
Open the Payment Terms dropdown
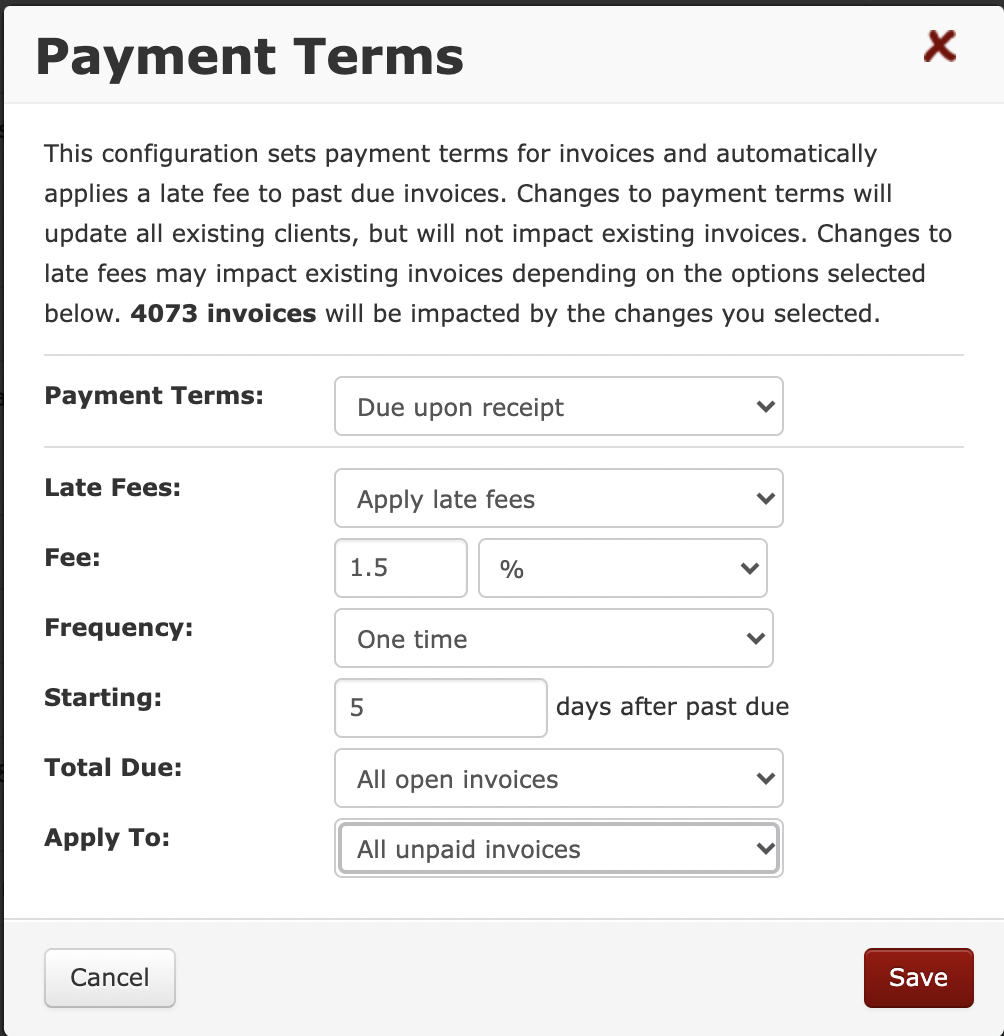pyautogui.click(x=559, y=406)
